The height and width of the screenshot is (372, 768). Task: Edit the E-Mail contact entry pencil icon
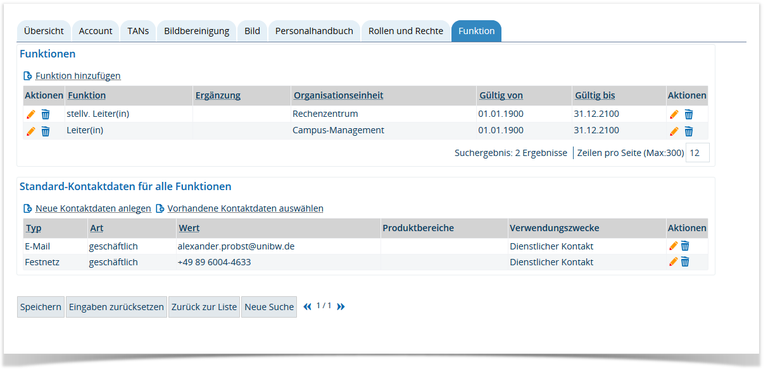tap(673, 246)
